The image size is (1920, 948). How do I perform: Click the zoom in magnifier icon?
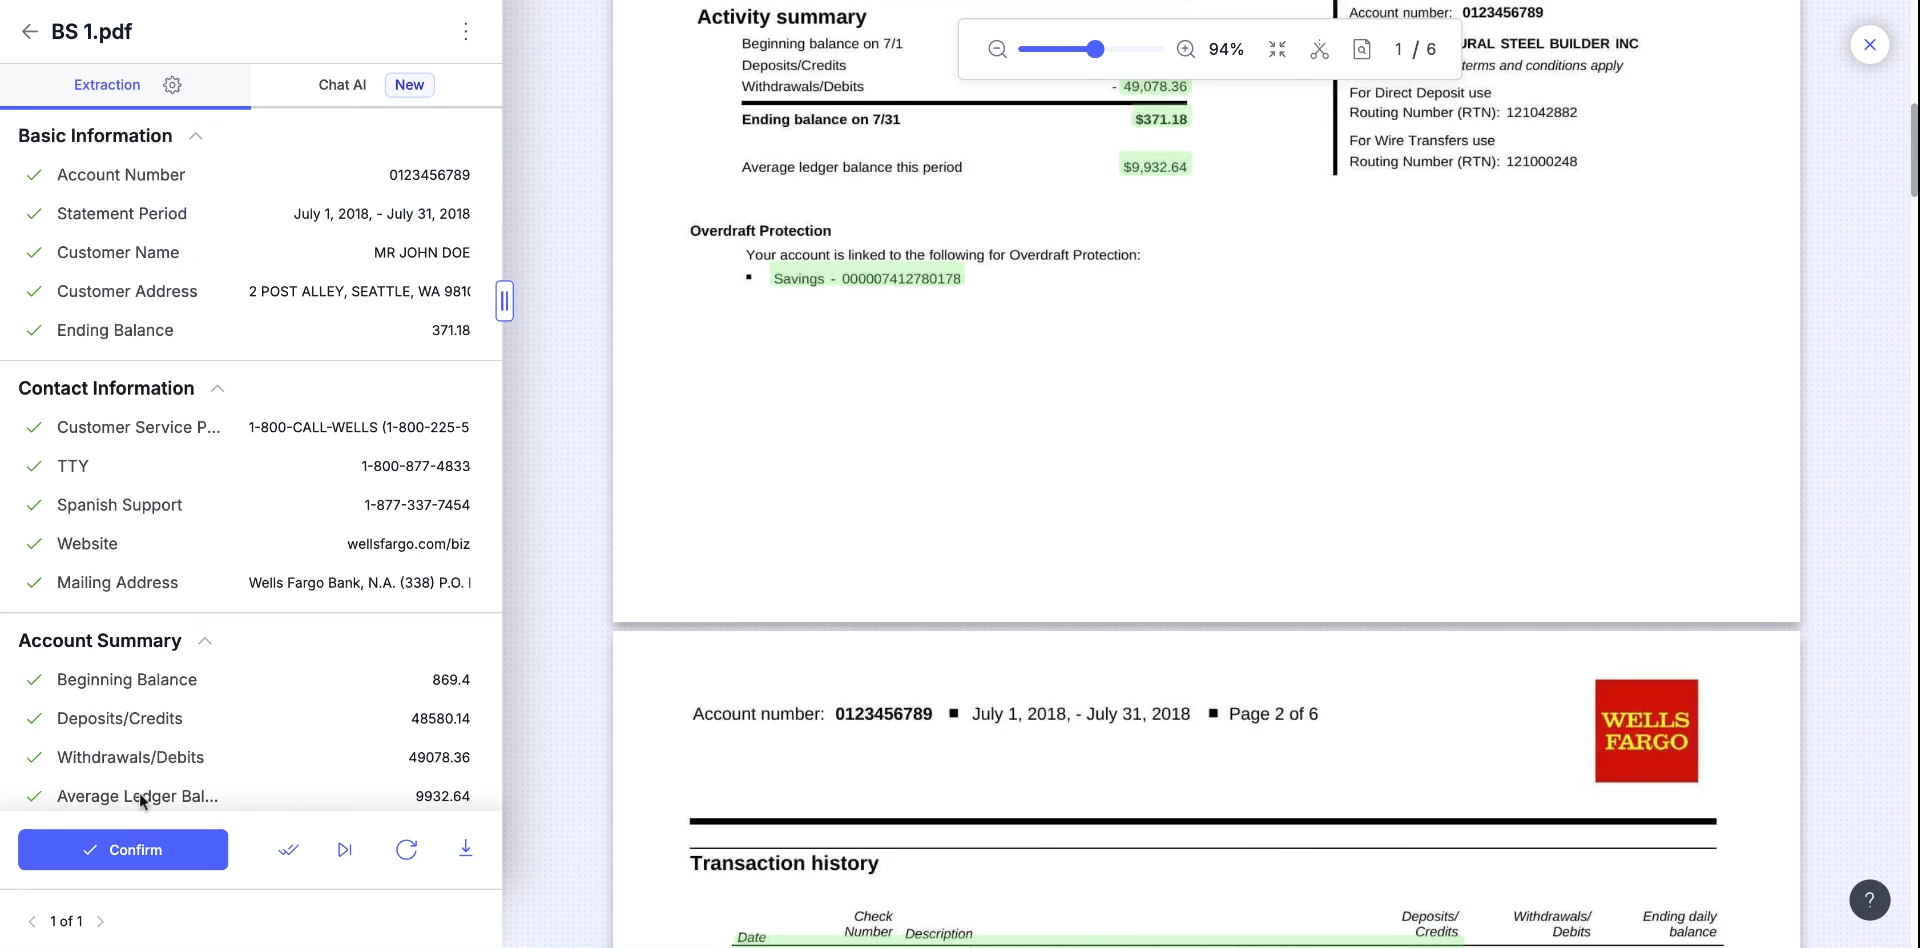(1186, 49)
